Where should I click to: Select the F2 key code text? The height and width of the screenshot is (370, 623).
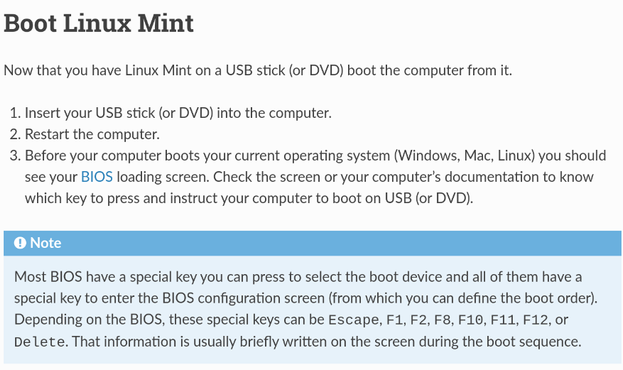(418, 320)
